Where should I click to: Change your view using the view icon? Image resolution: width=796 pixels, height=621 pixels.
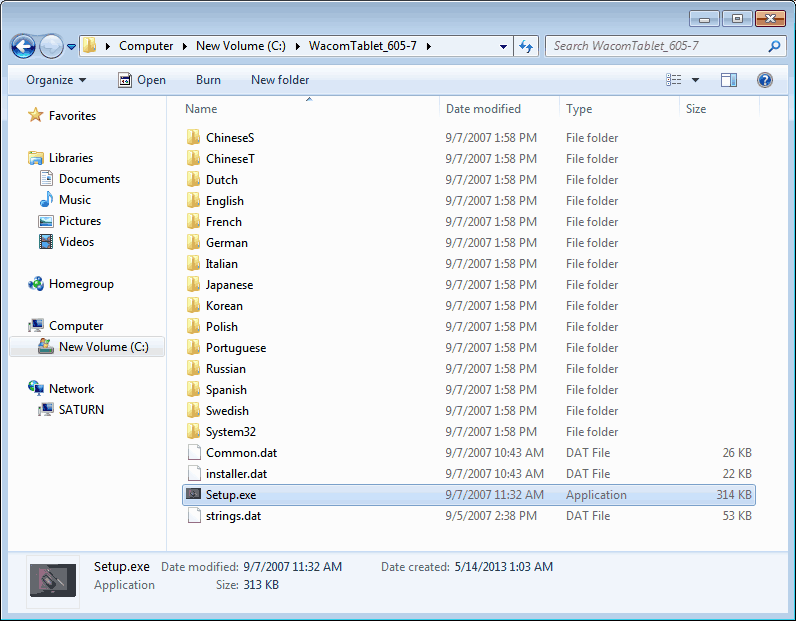(x=674, y=80)
